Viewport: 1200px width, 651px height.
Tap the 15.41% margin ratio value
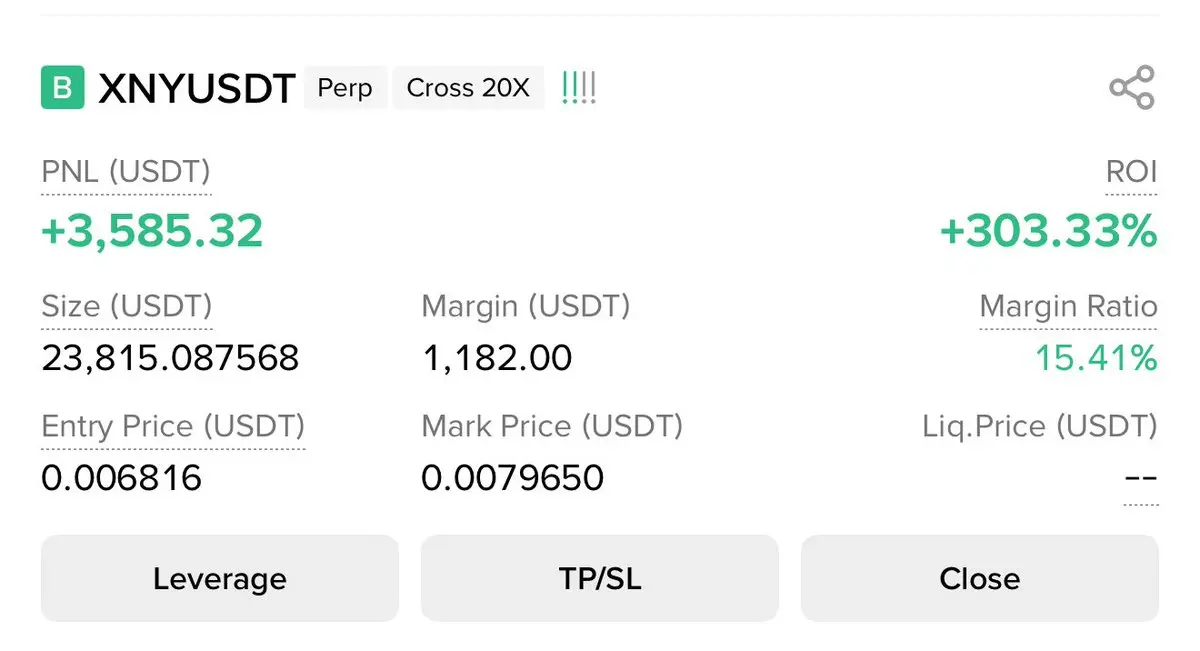[1095, 357]
